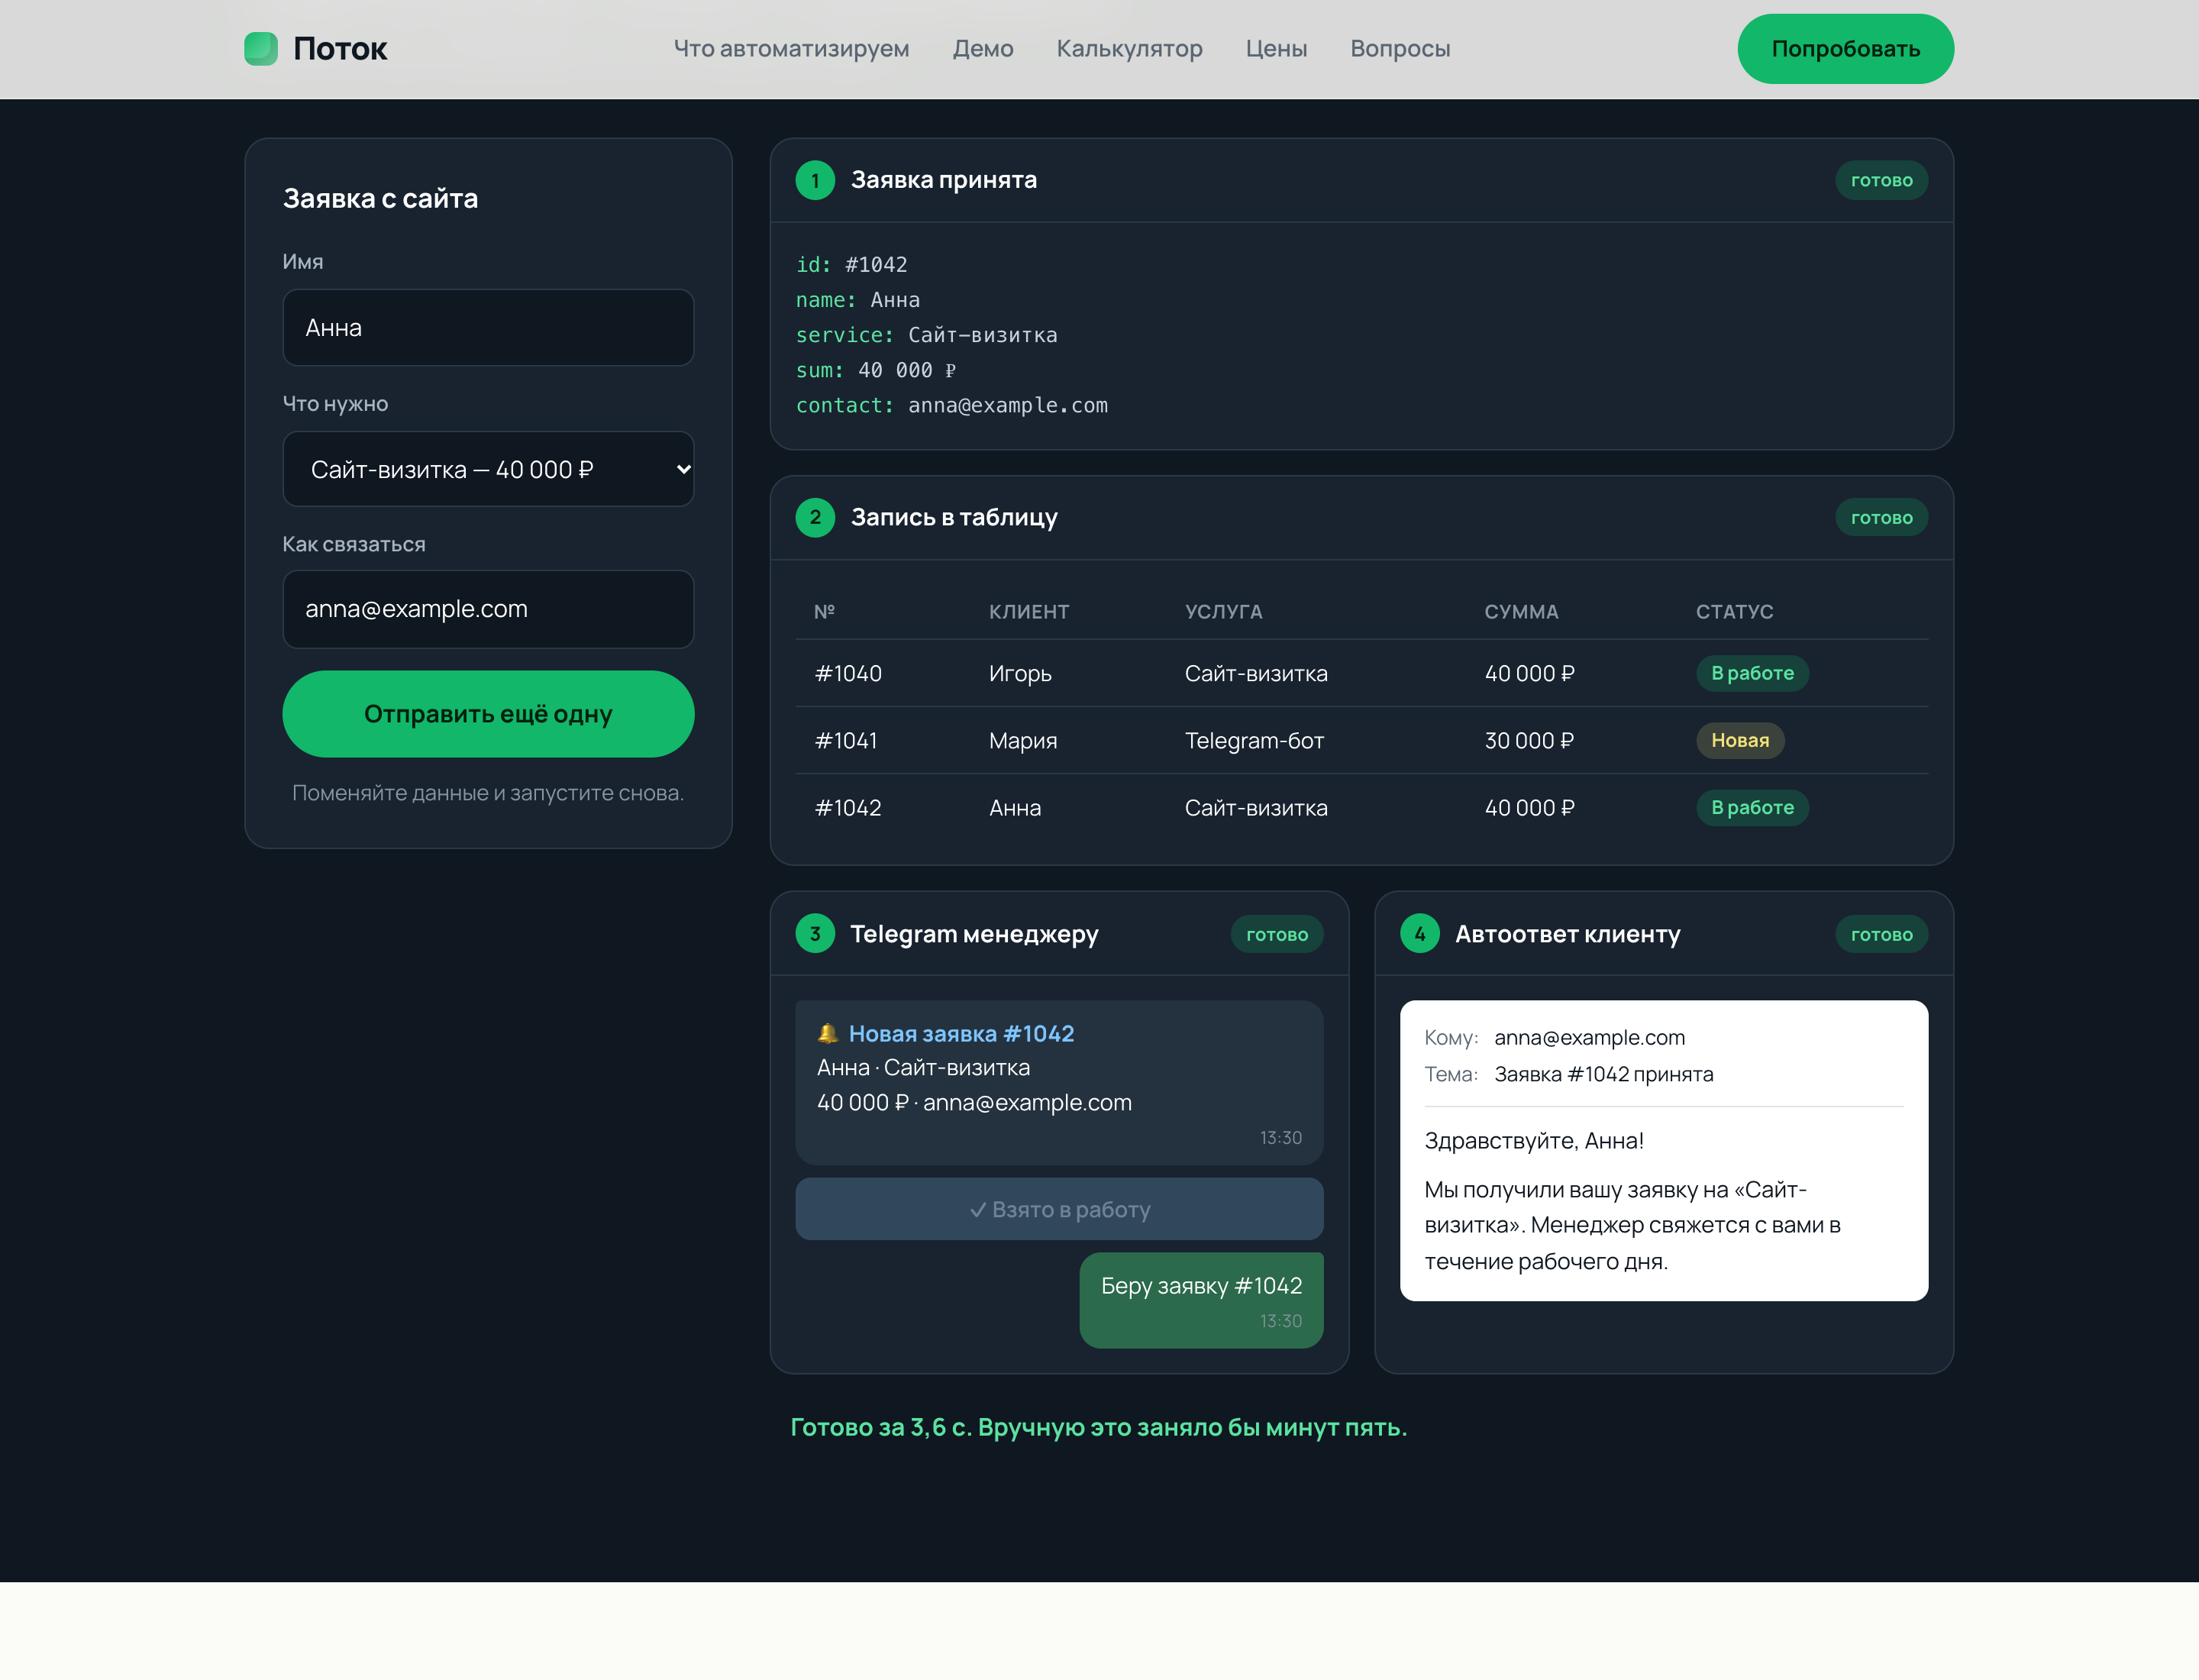Click the Поток brand name
Viewport: 2199px width, 1680px height.
point(340,48)
